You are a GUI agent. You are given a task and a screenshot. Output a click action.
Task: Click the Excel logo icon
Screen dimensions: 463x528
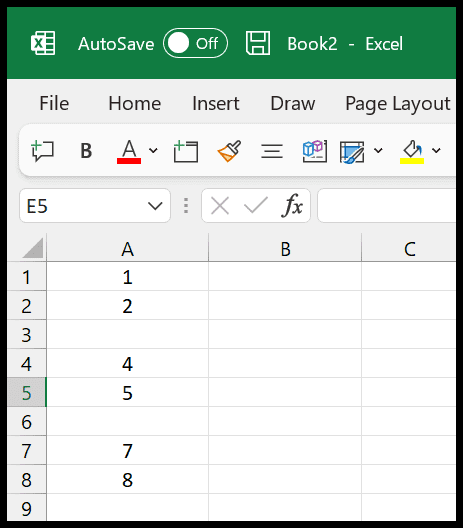pyautogui.click(x=43, y=43)
